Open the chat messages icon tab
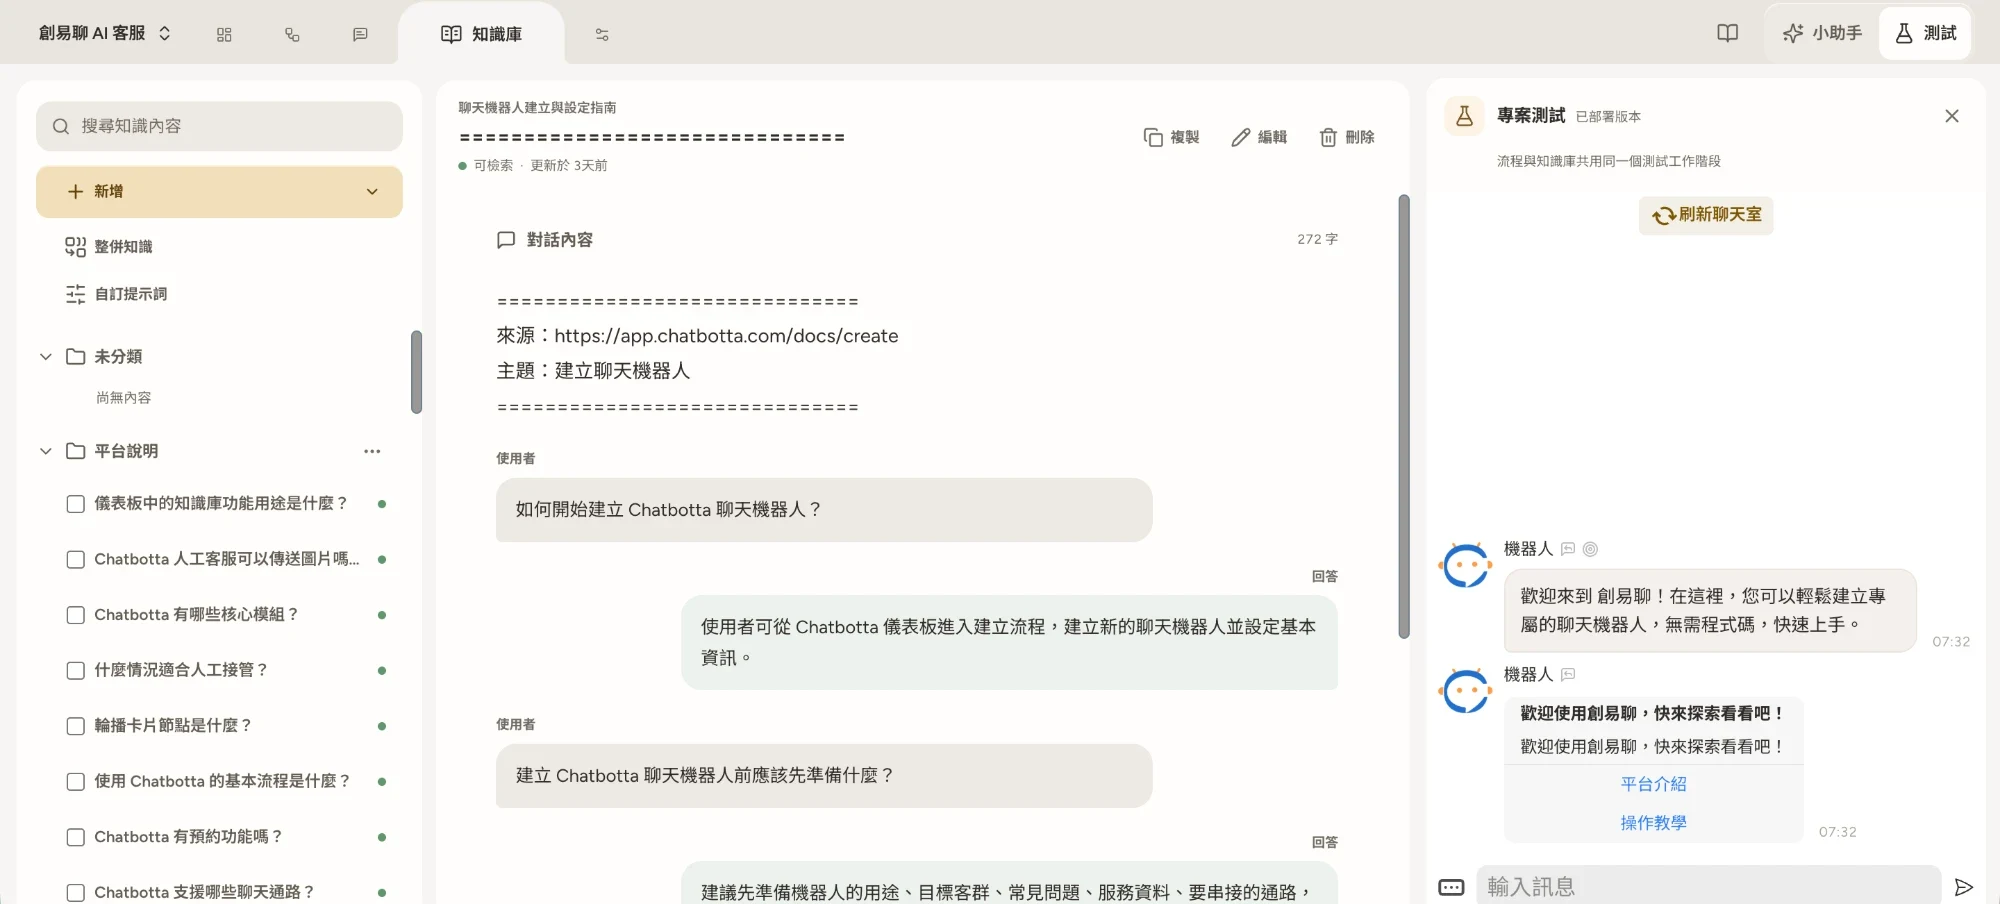2000x904 pixels. click(360, 34)
